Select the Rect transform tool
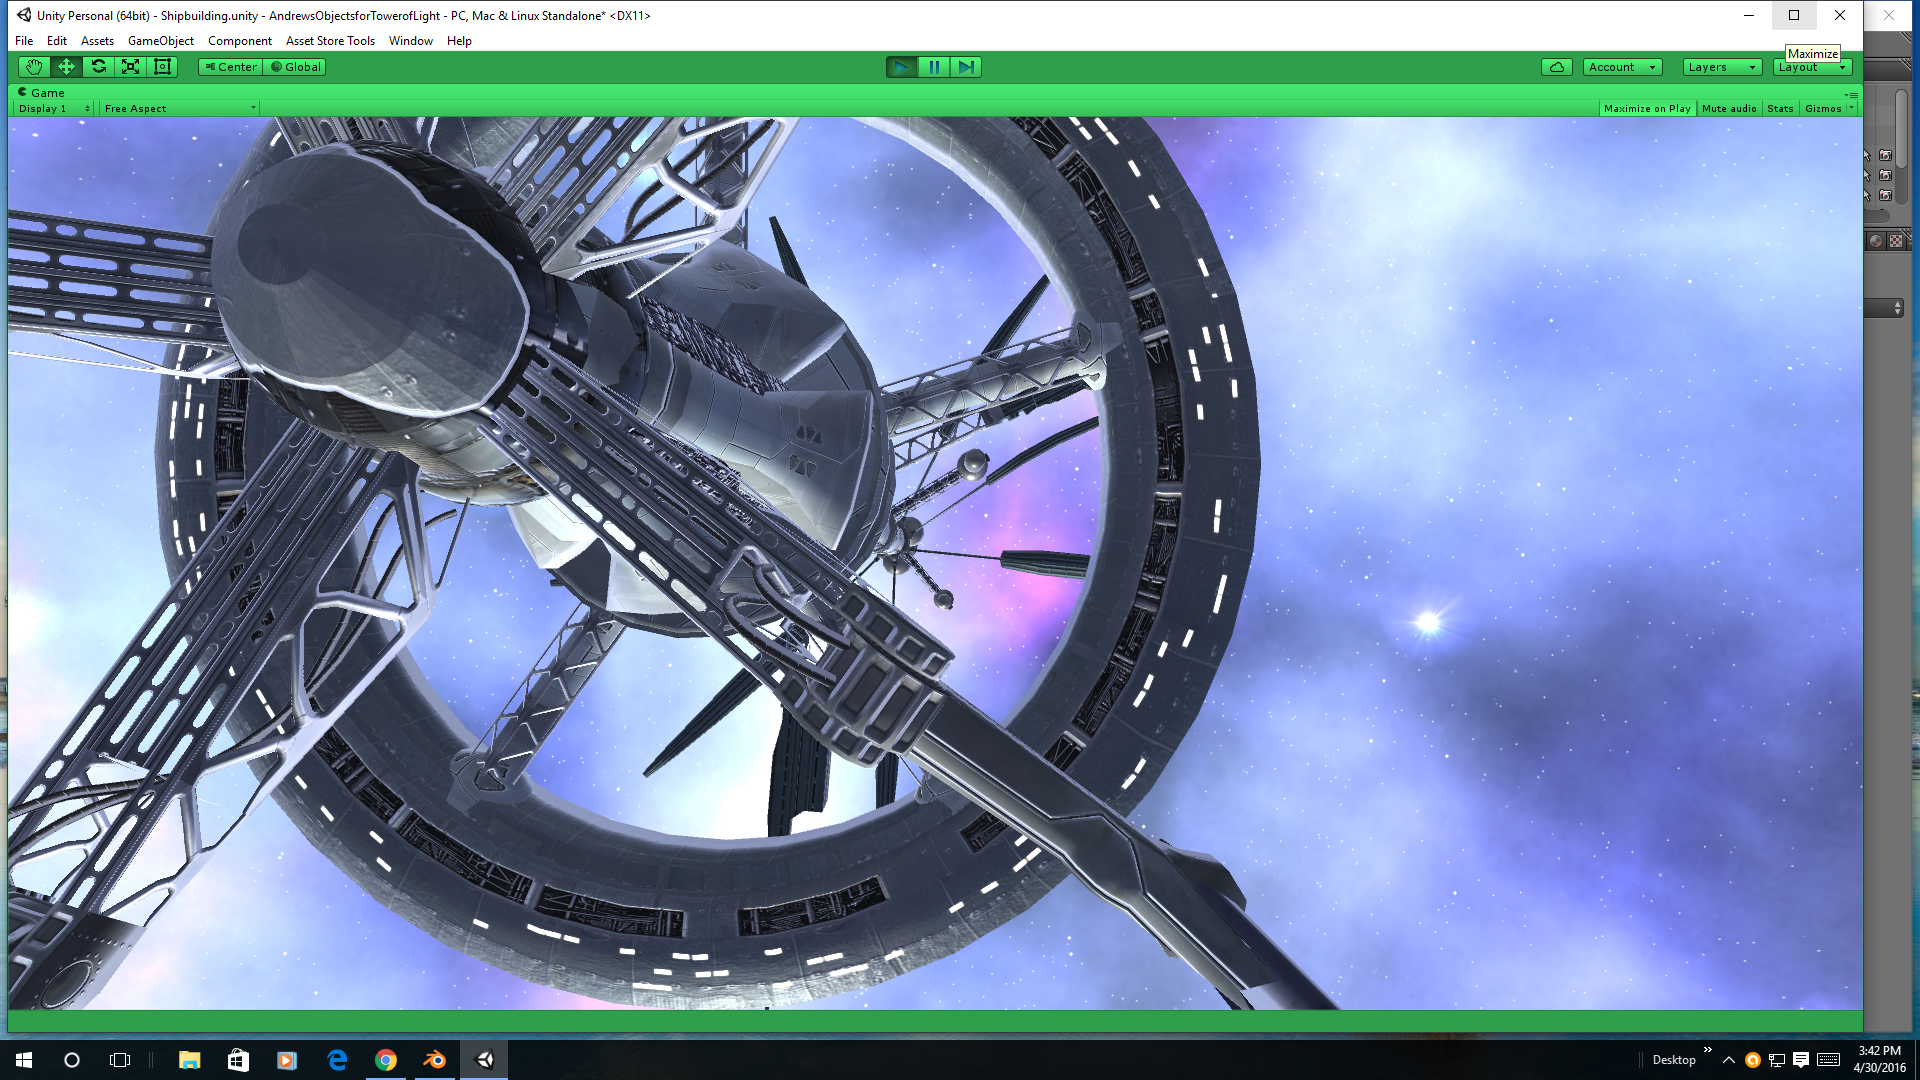The height and width of the screenshot is (1080, 1920). pos(162,67)
